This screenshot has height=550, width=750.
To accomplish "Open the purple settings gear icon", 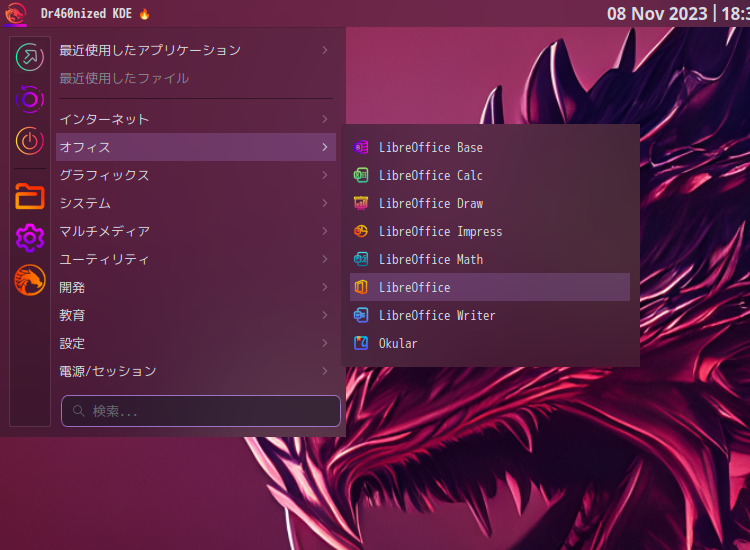I will pyautogui.click(x=30, y=238).
